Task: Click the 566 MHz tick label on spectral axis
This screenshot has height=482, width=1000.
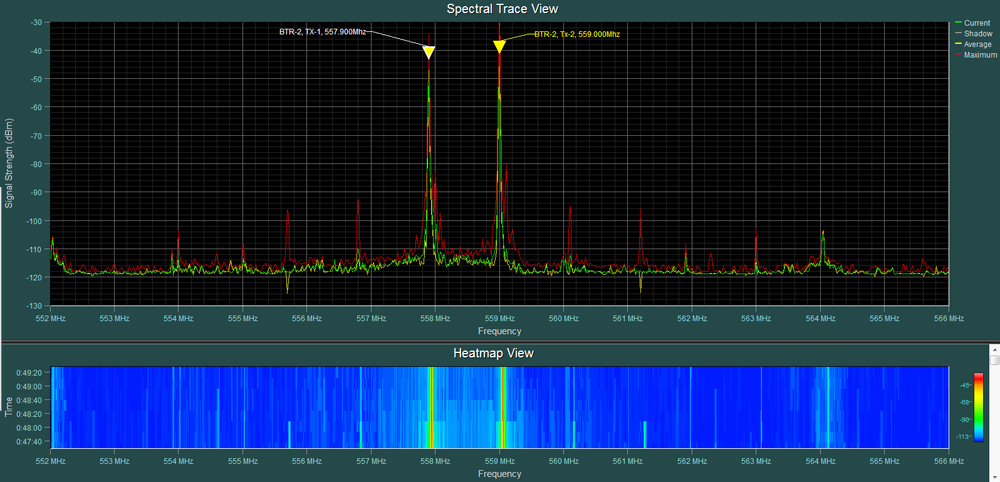Action: [x=948, y=318]
